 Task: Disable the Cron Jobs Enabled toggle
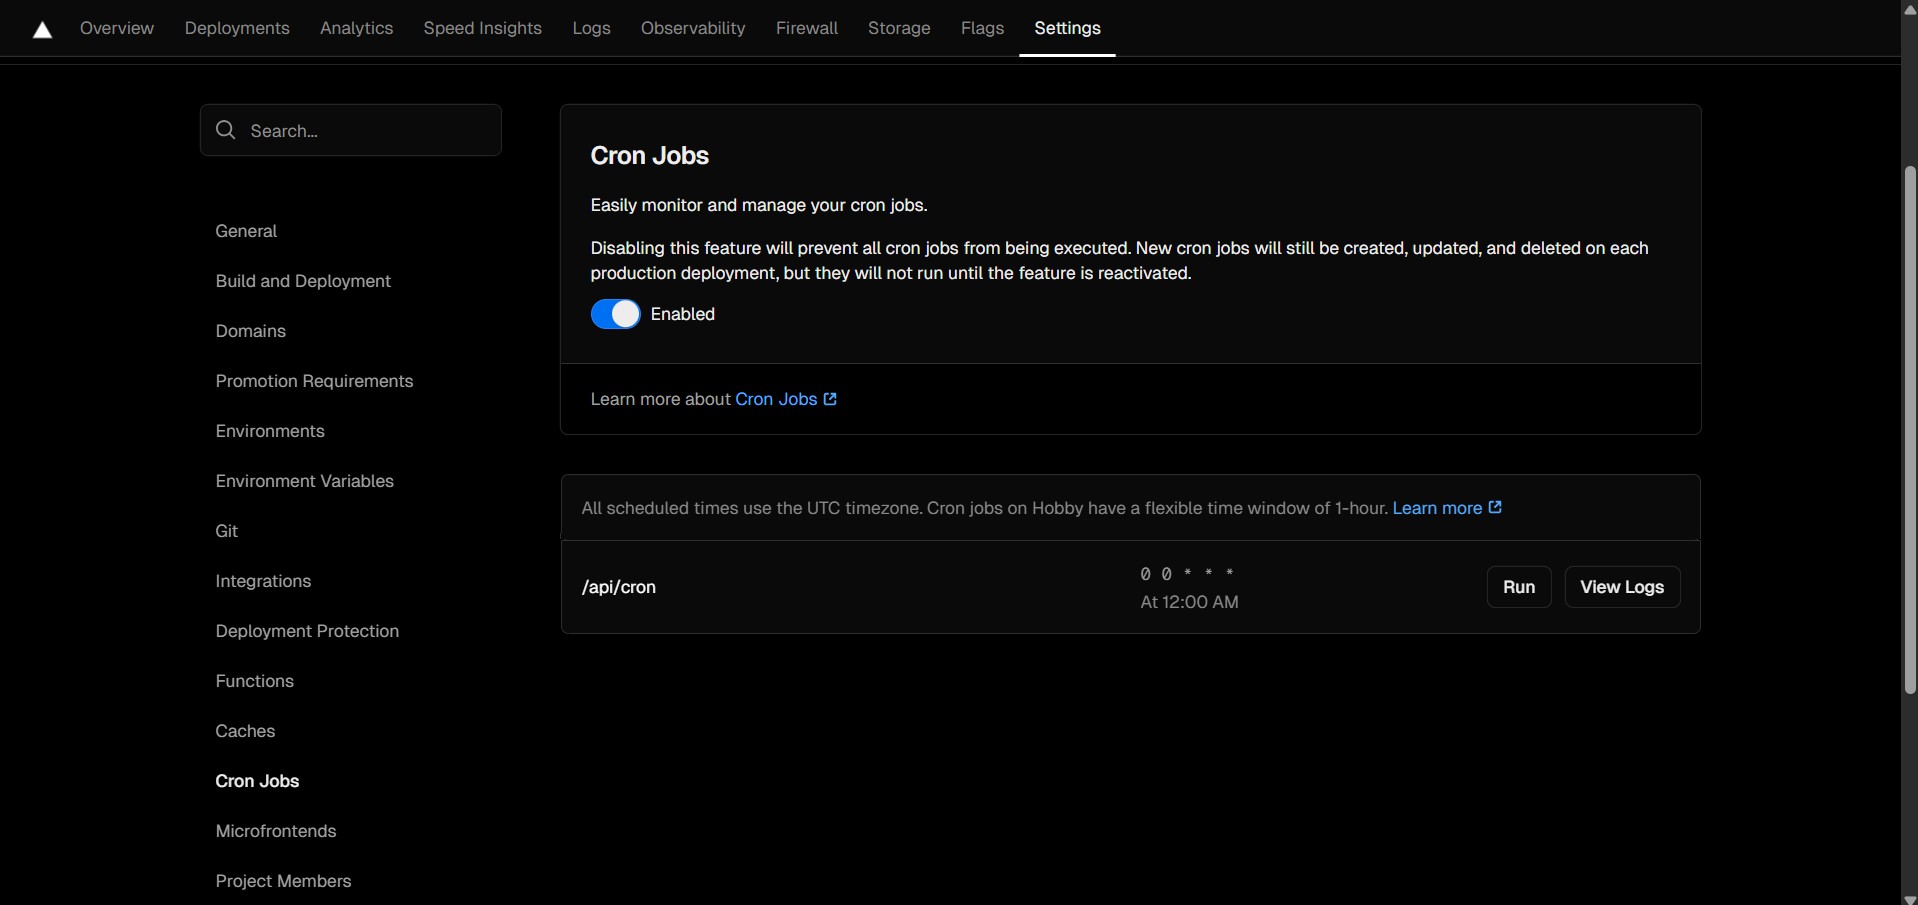(615, 314)
